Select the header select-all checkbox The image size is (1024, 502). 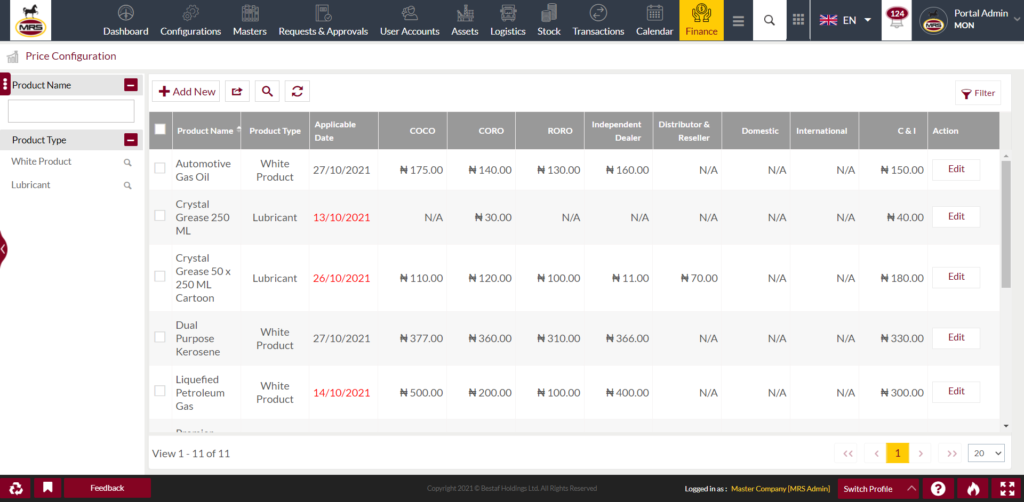click(x=160, y=129)
